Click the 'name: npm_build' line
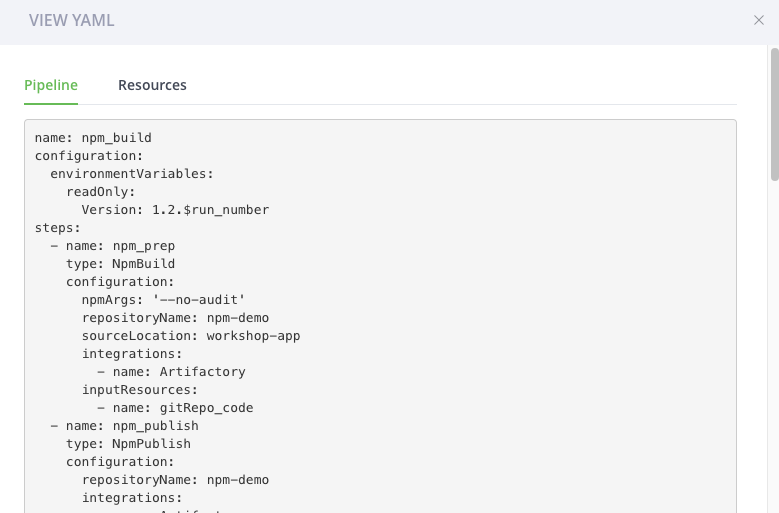This screenshot has height=513, width=779. [x=93, y=138]
